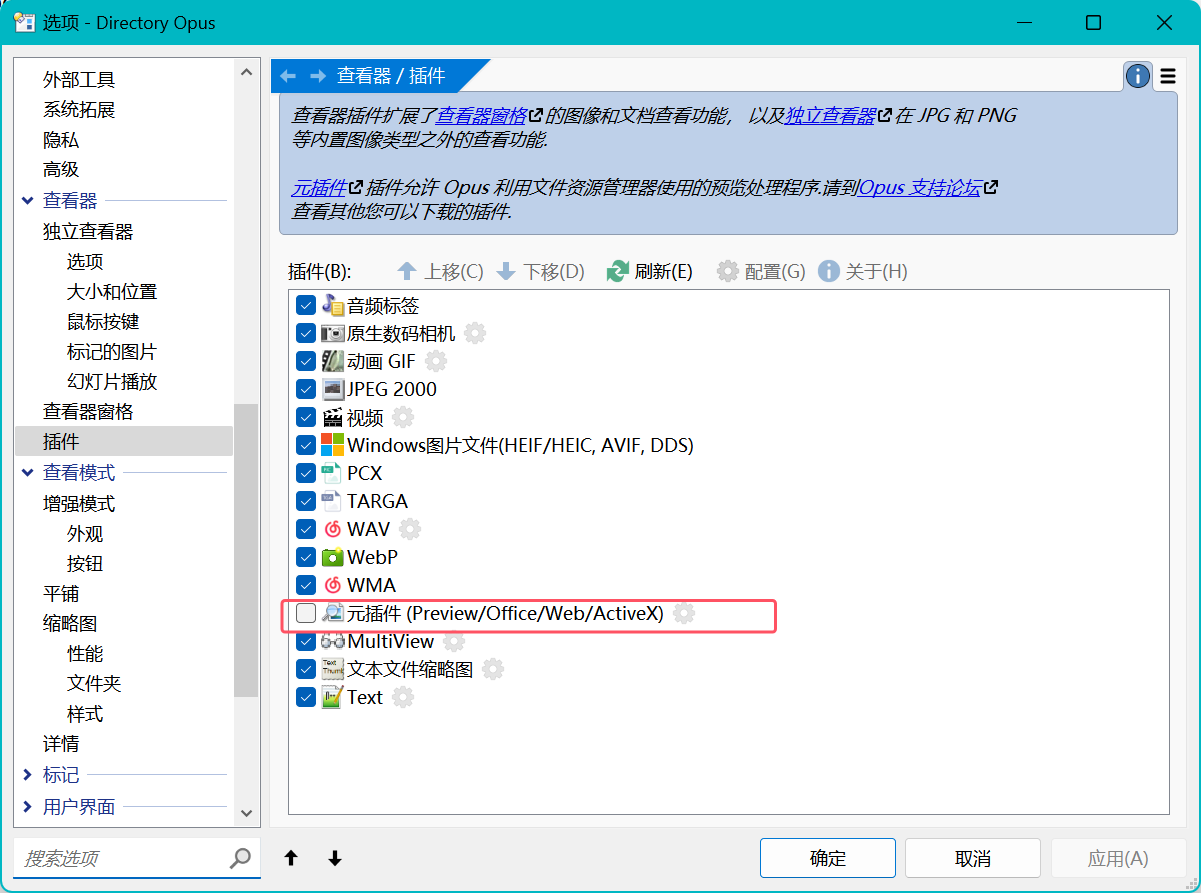Click the 上移(C) move up toolbar button
This screenshot has width=1201, height=893.
click(x=440, y=271)
